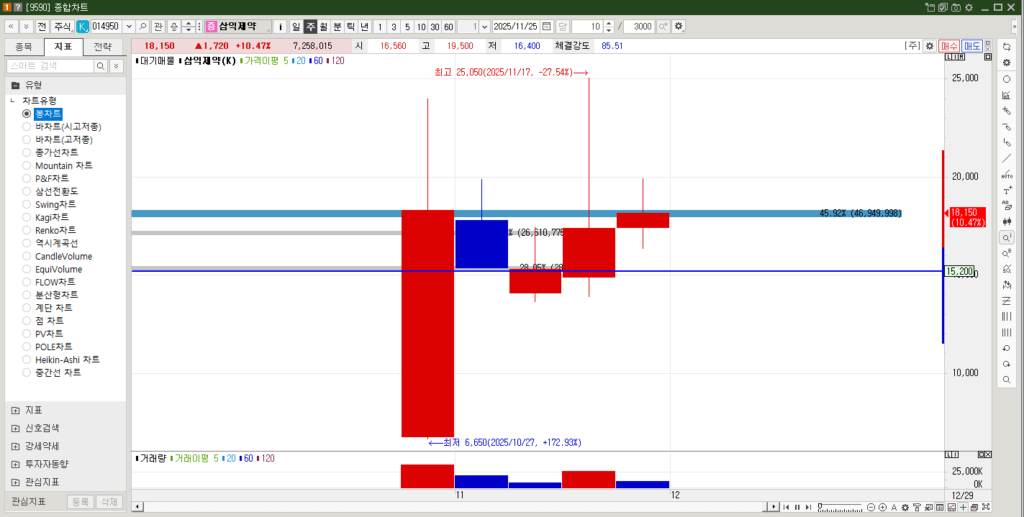Switch to the 종목 tab
The image size is (1024, 517).
pos(23,47)
